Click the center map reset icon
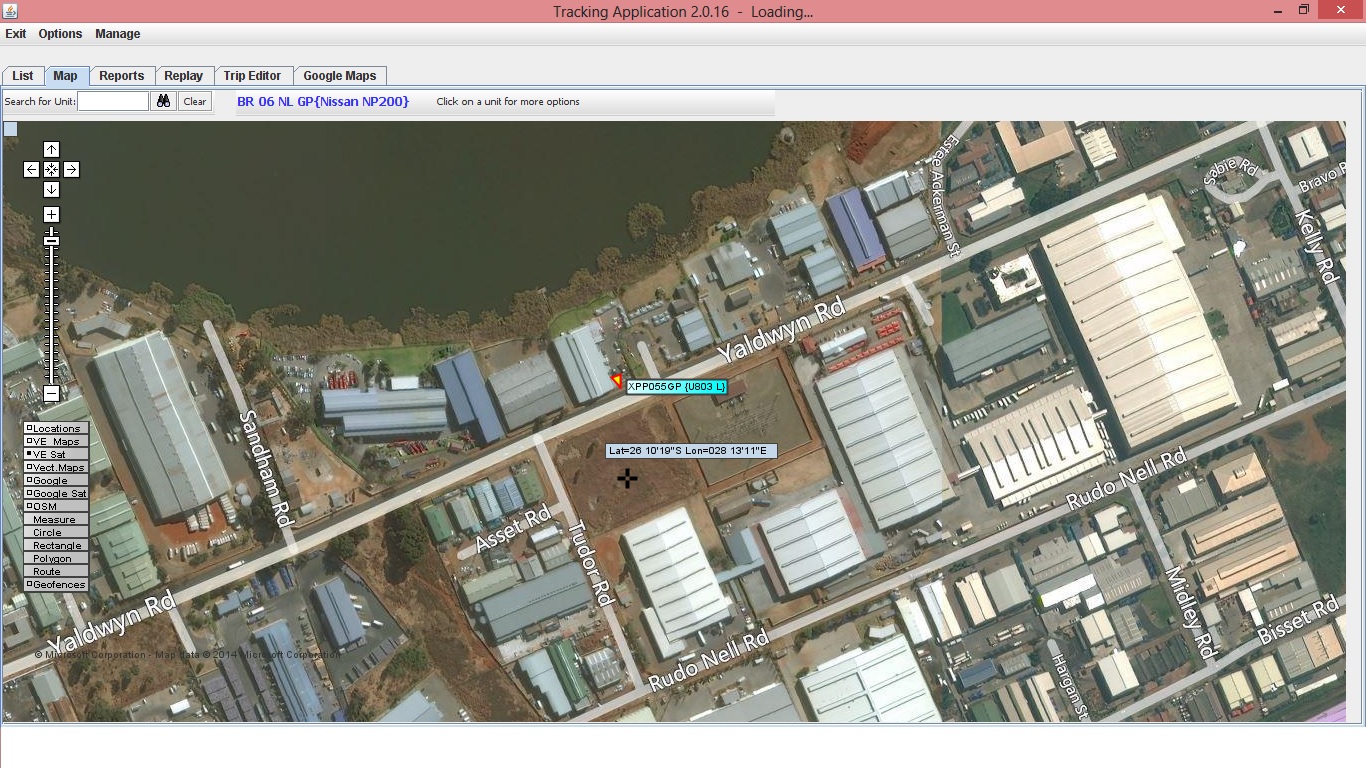Viewport: 1366px width, 768px height. [x=51, y=170]
